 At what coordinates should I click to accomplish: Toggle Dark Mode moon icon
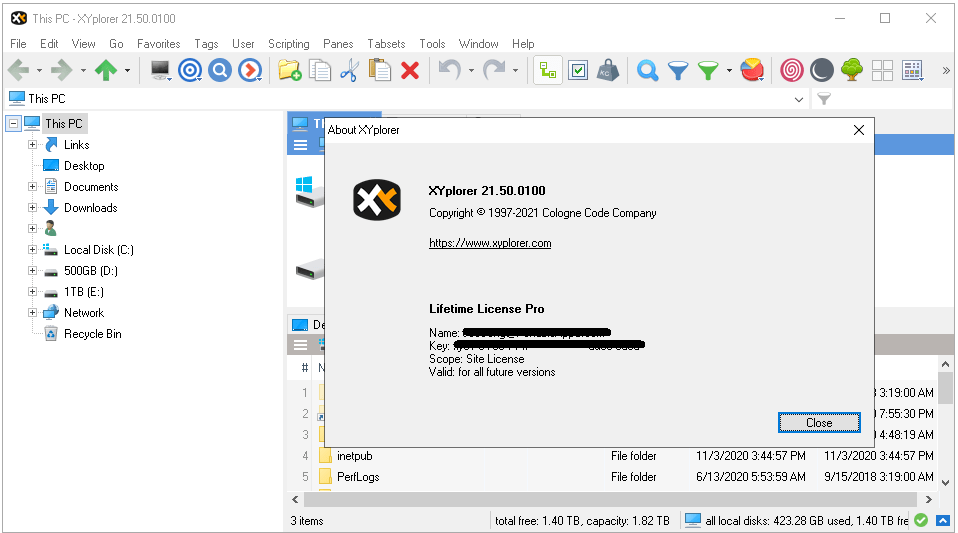pos(822,71)
